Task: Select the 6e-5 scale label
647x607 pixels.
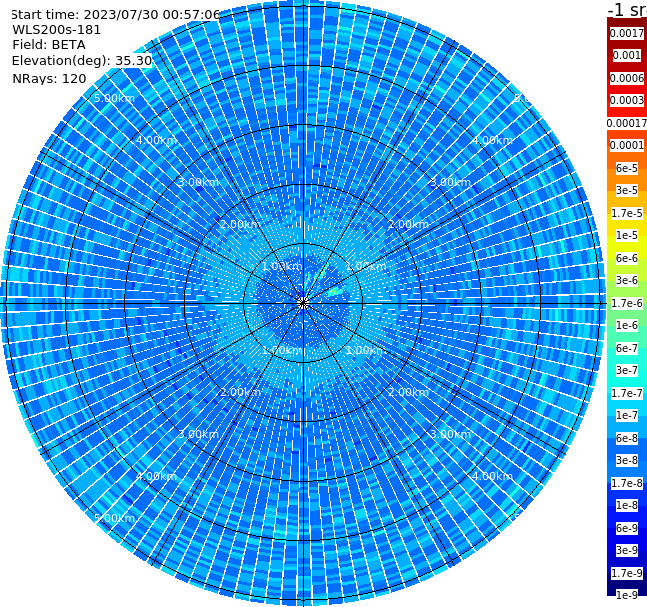Action: click(627, 168)
